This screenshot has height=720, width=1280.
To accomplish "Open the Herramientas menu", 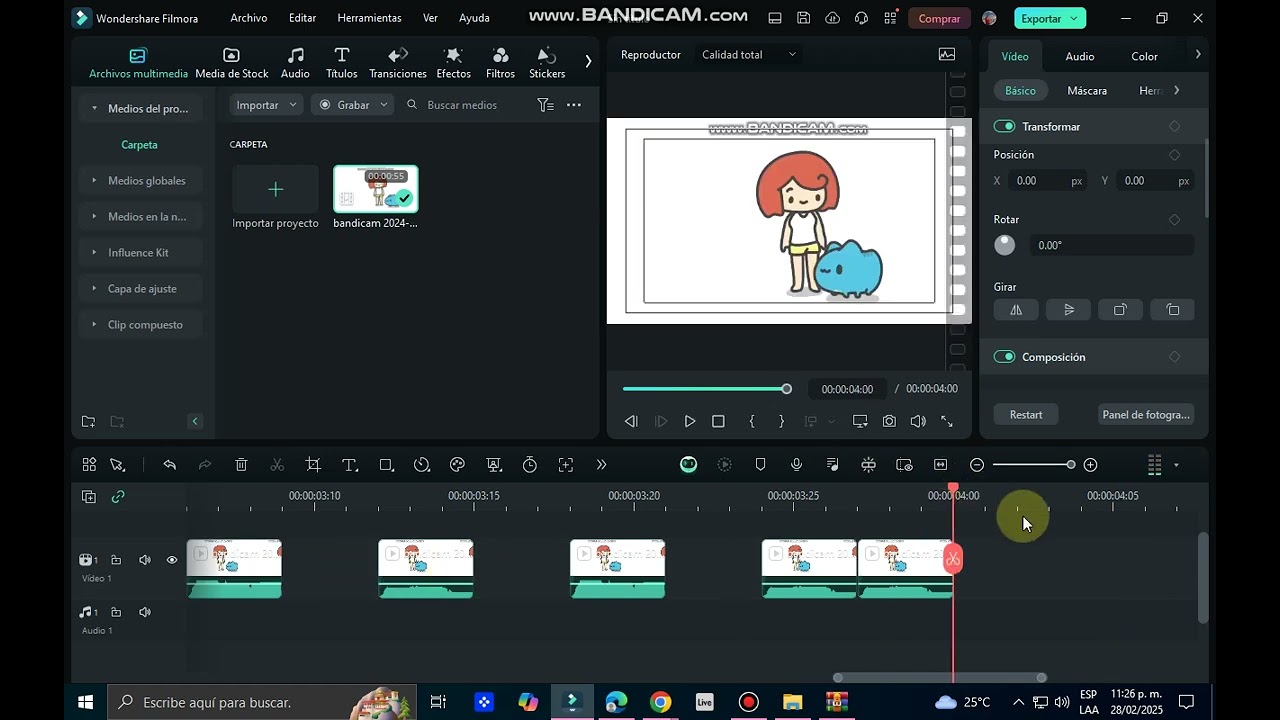I will (369, 18).
